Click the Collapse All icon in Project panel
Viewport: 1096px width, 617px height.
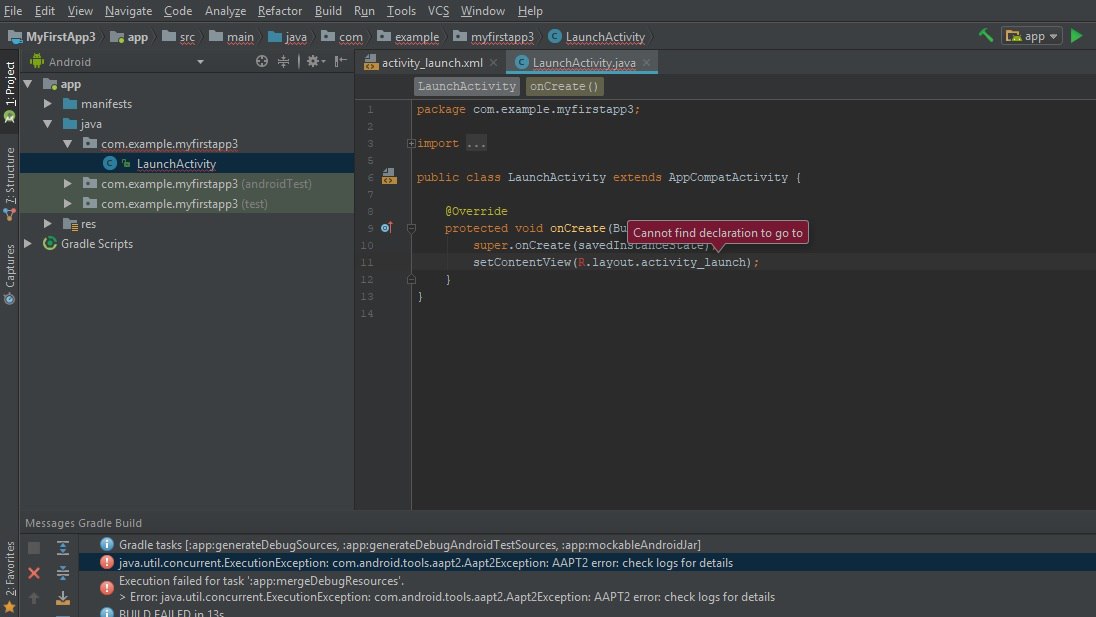283,61
